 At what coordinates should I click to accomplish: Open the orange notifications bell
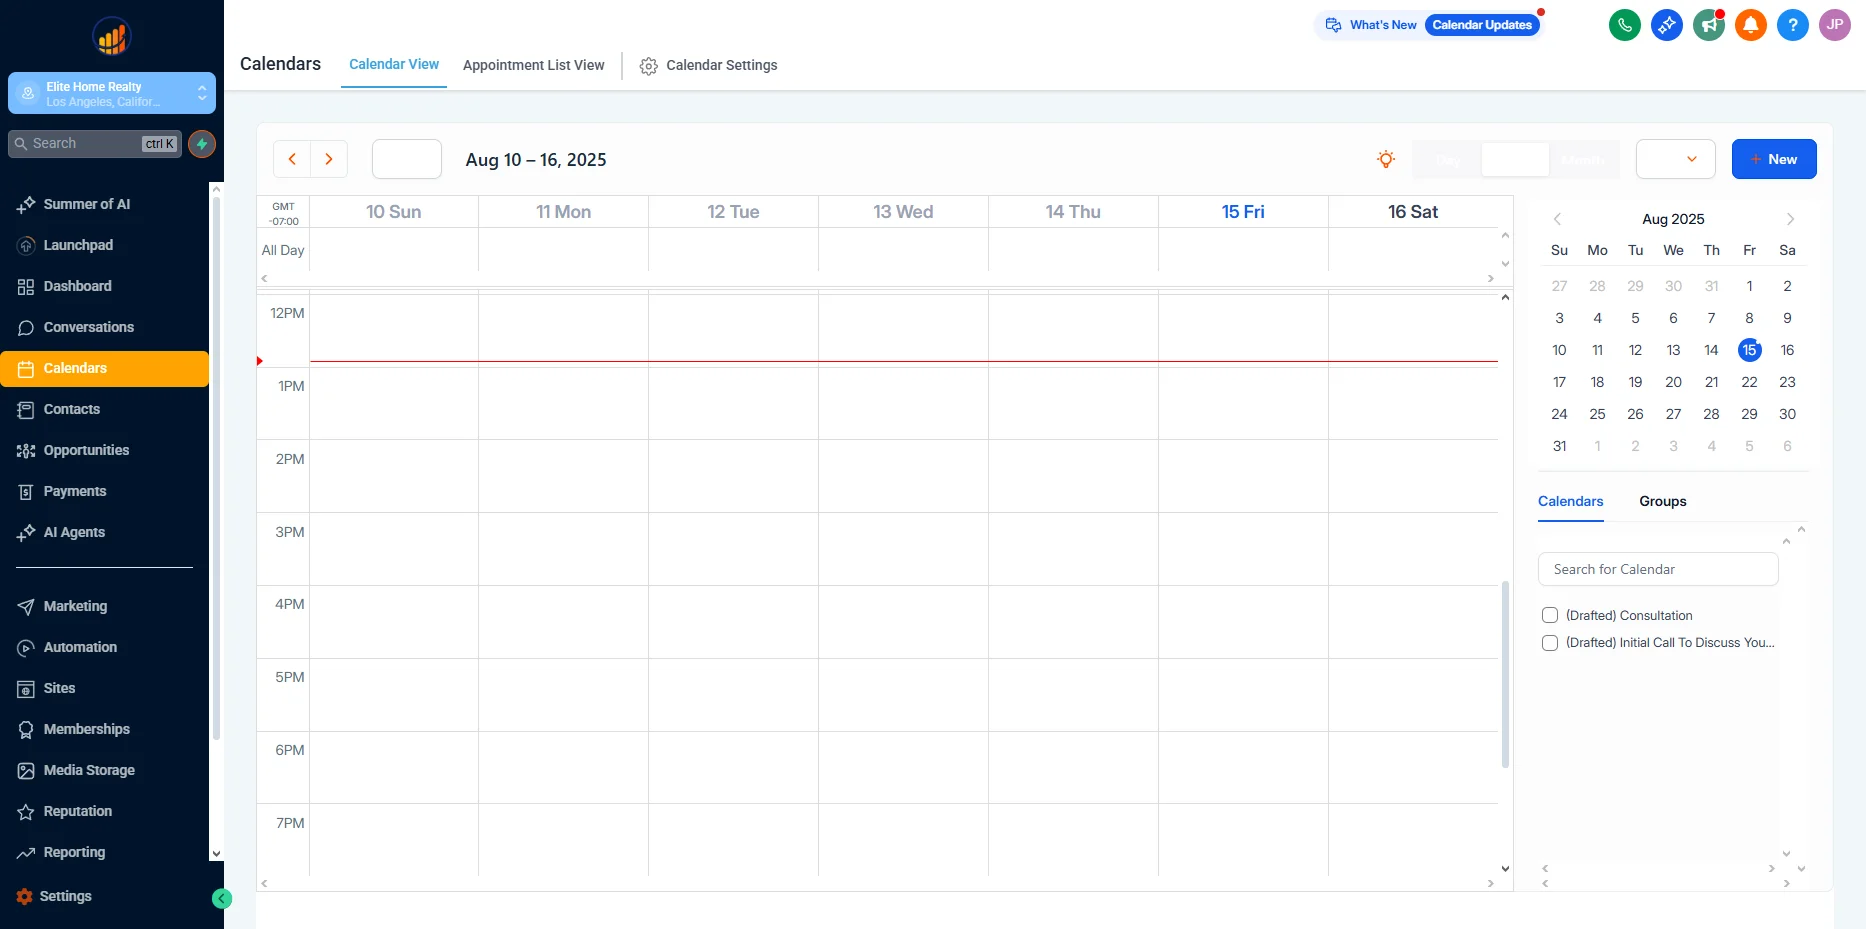click(1750, 25)
